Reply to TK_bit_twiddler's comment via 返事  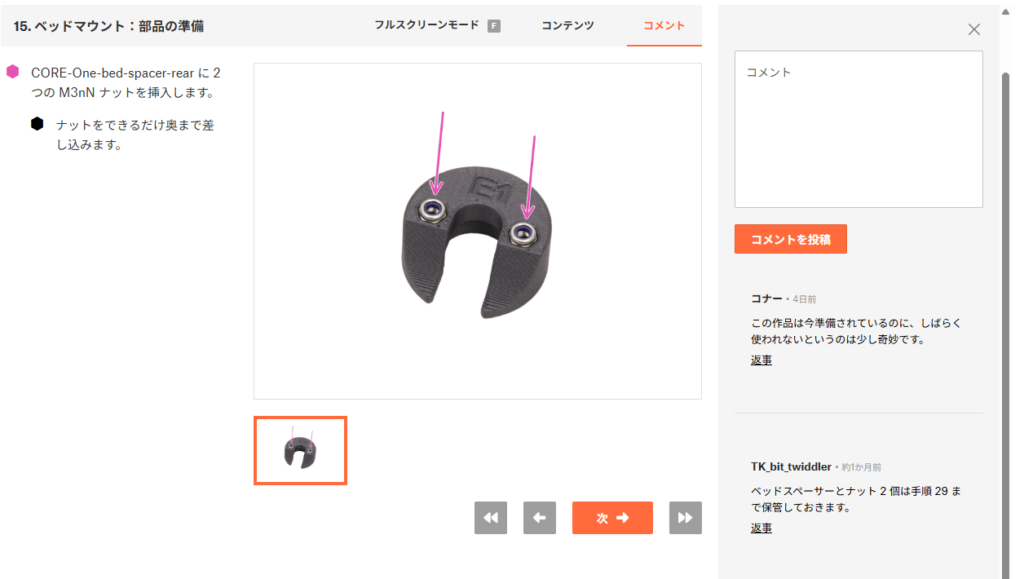[x=761, y=527]
